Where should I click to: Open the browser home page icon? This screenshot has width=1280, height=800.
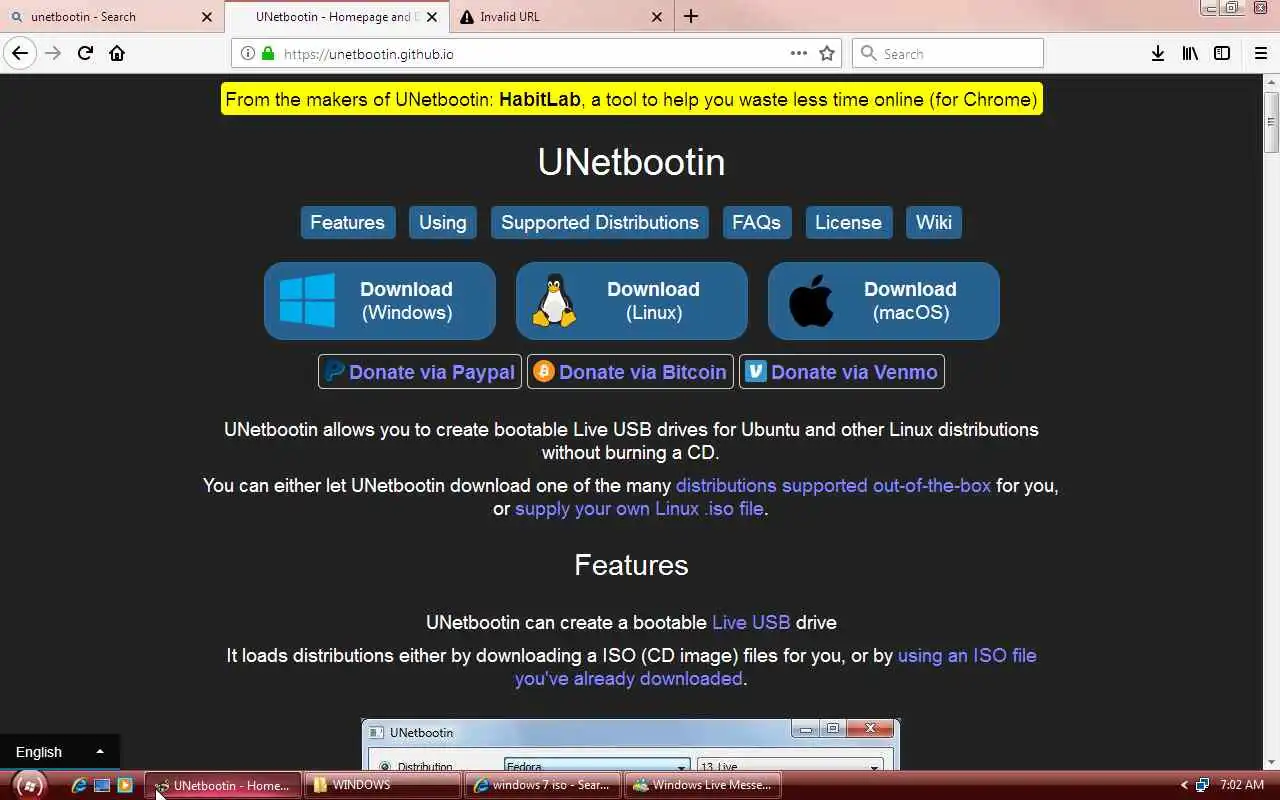117,53
